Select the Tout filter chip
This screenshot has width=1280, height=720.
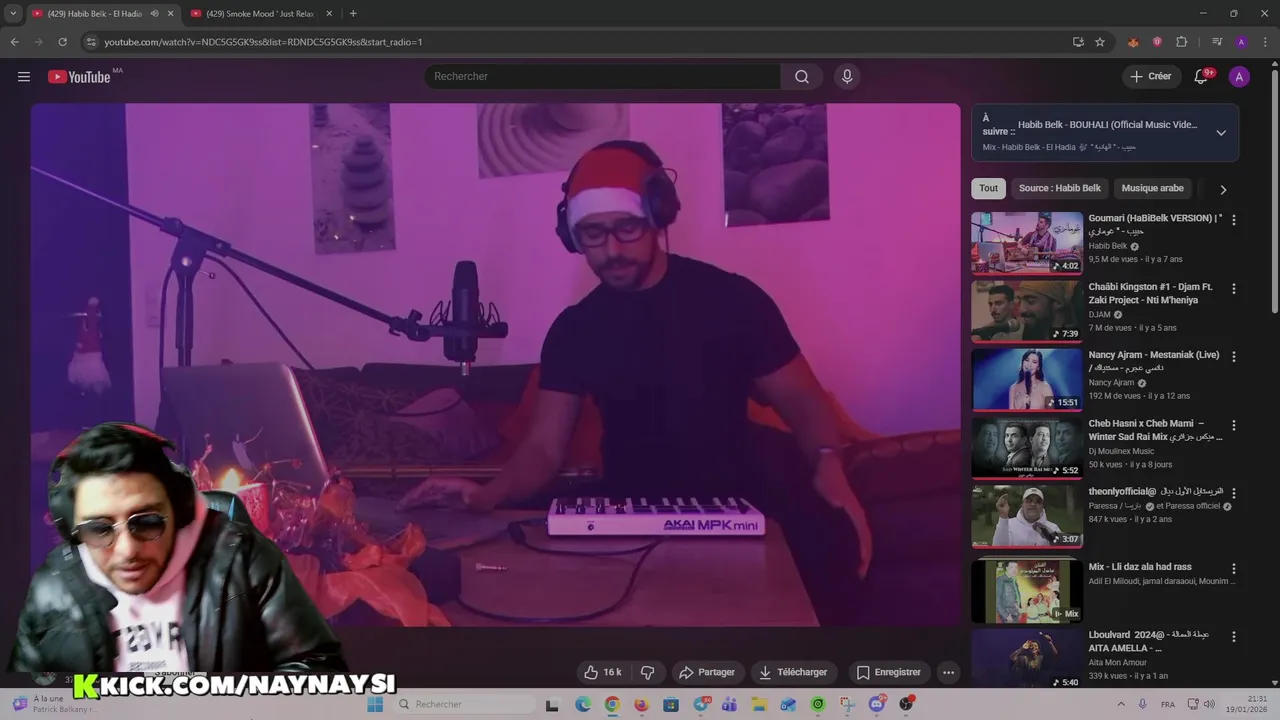tap(988, 188)
